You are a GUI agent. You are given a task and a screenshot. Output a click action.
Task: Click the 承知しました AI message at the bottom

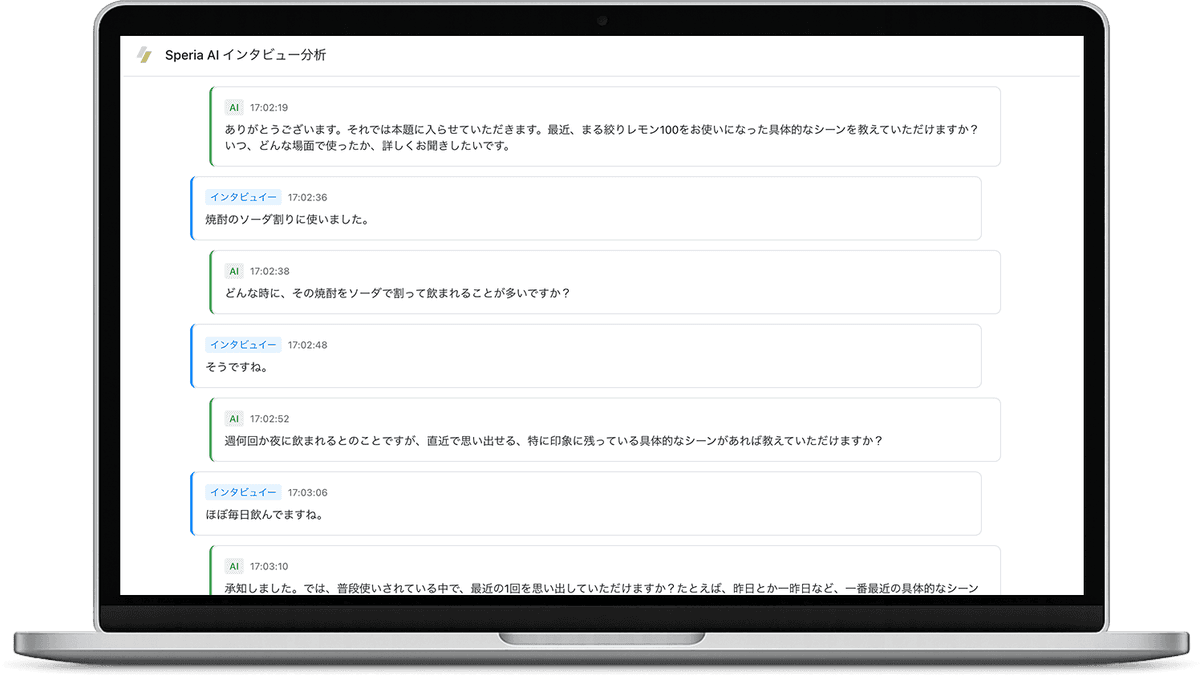(x=600, y=578)
